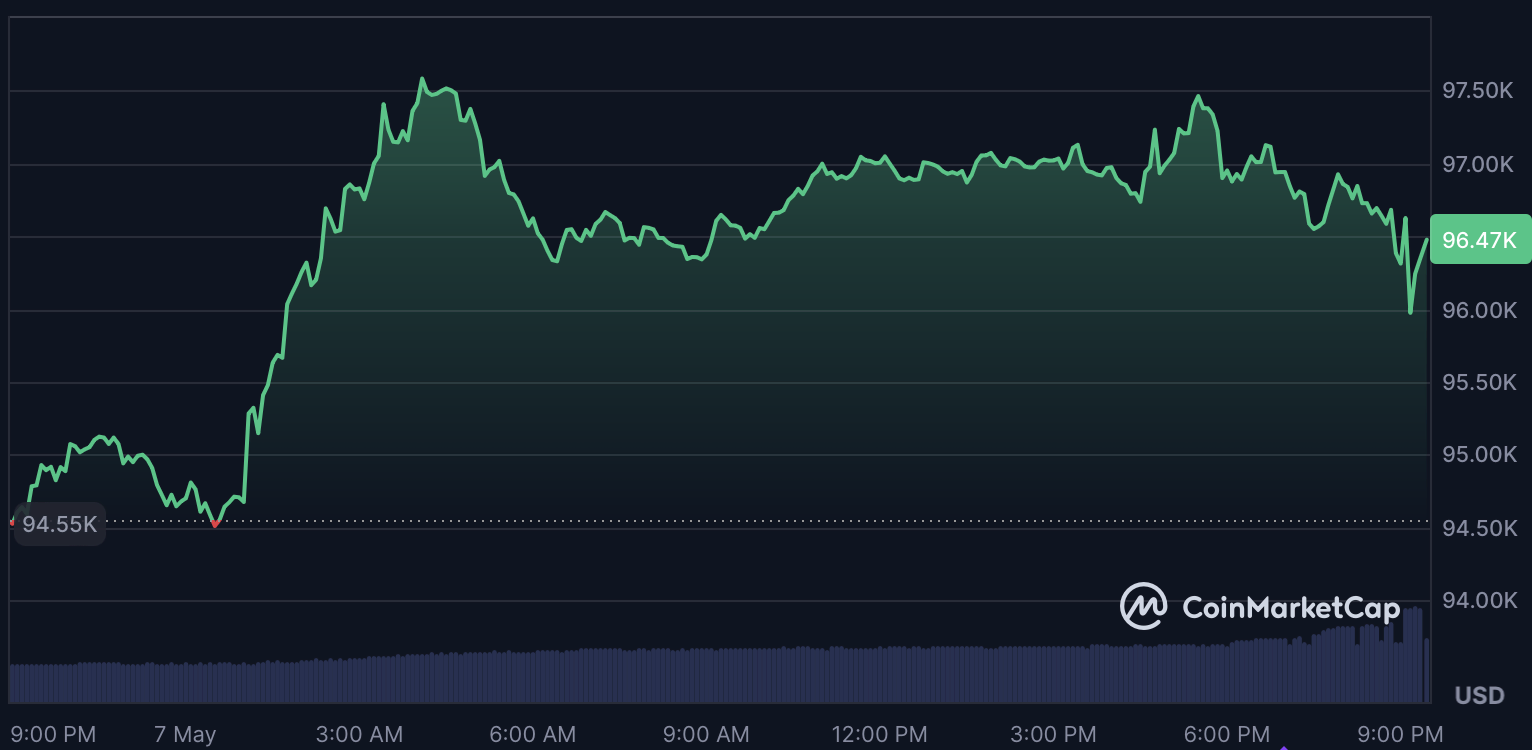Viewport: 1532px width, 750px height.
Task: Click the 95.00K price axis label
Action: [x=1478, y=455]
